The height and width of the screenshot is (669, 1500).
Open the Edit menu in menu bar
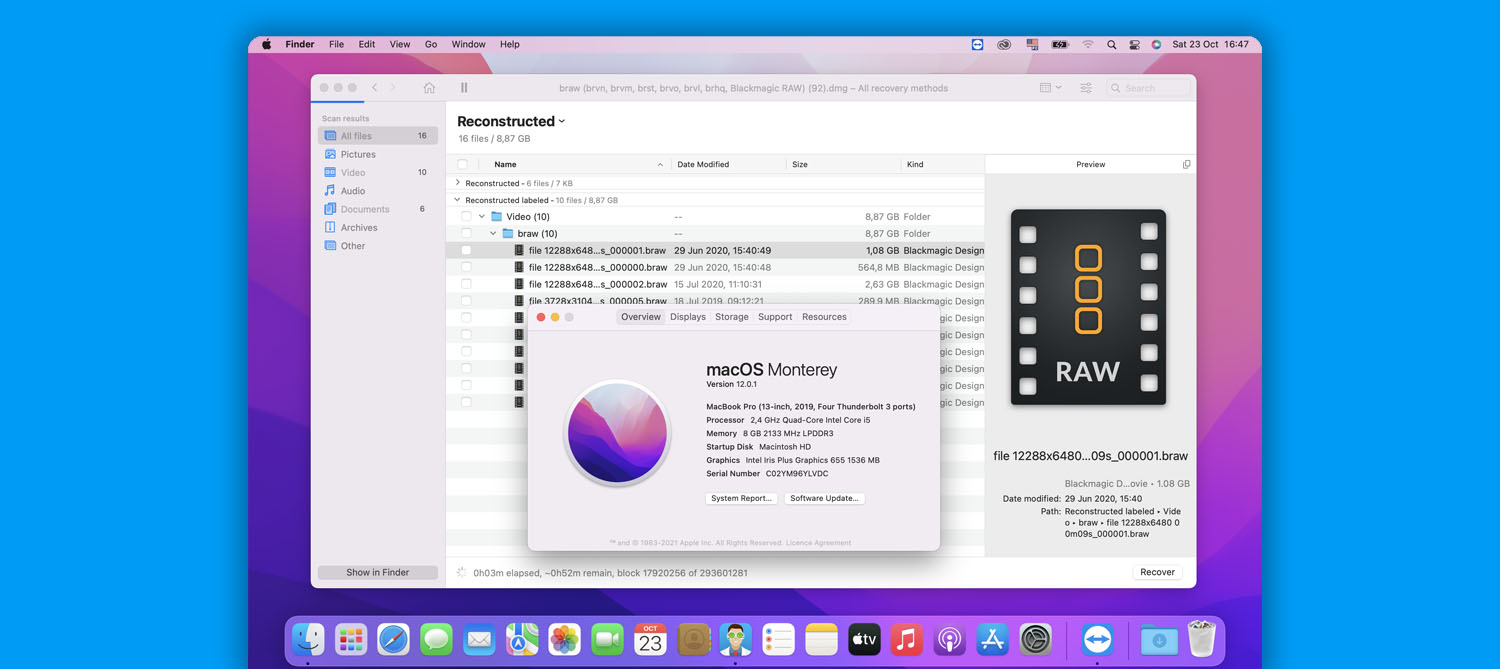(367, 44)
